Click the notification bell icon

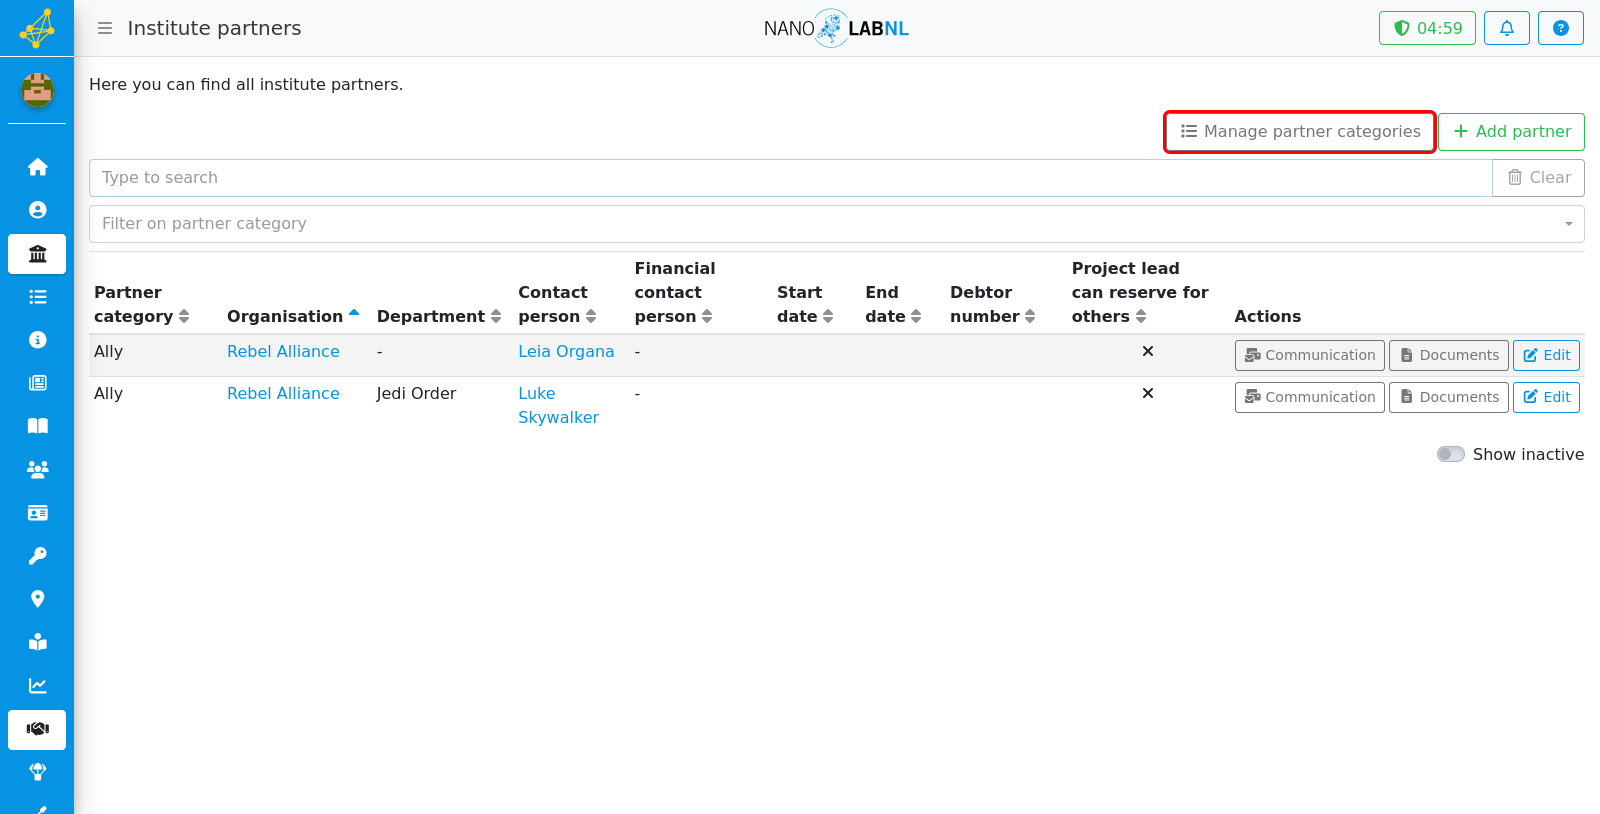(1506, 28)
